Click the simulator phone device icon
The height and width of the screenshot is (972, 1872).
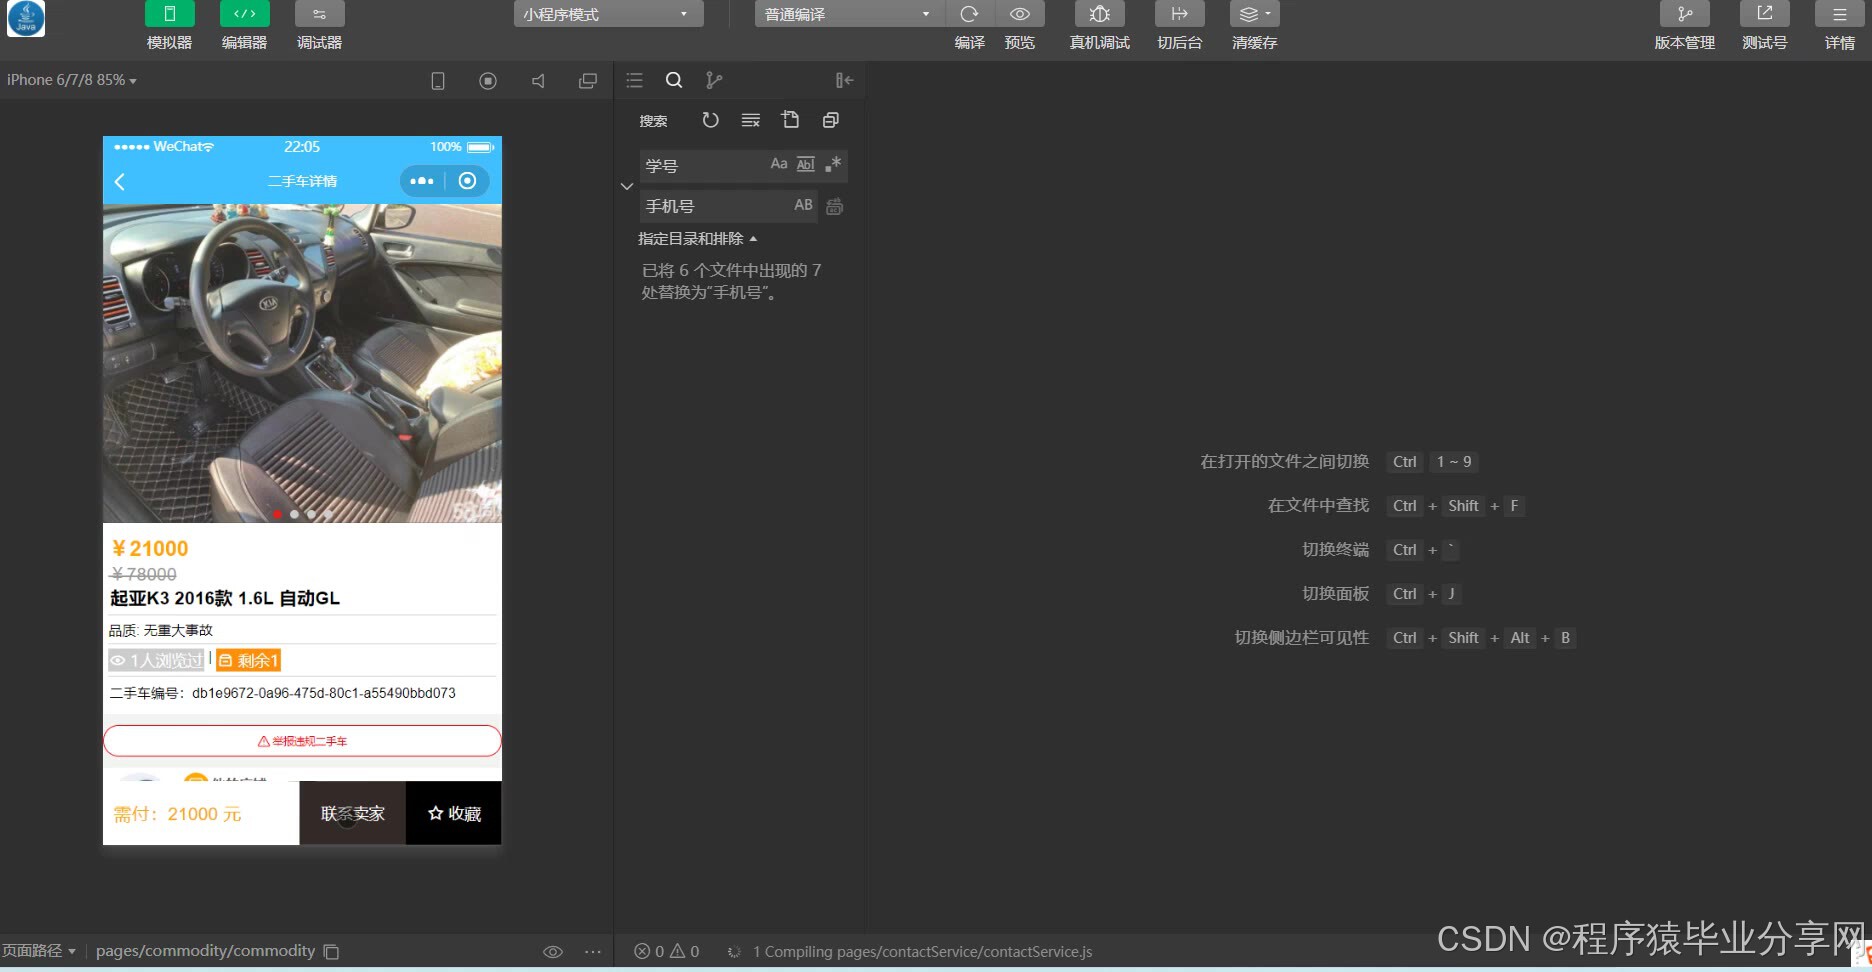pos(438,81)
